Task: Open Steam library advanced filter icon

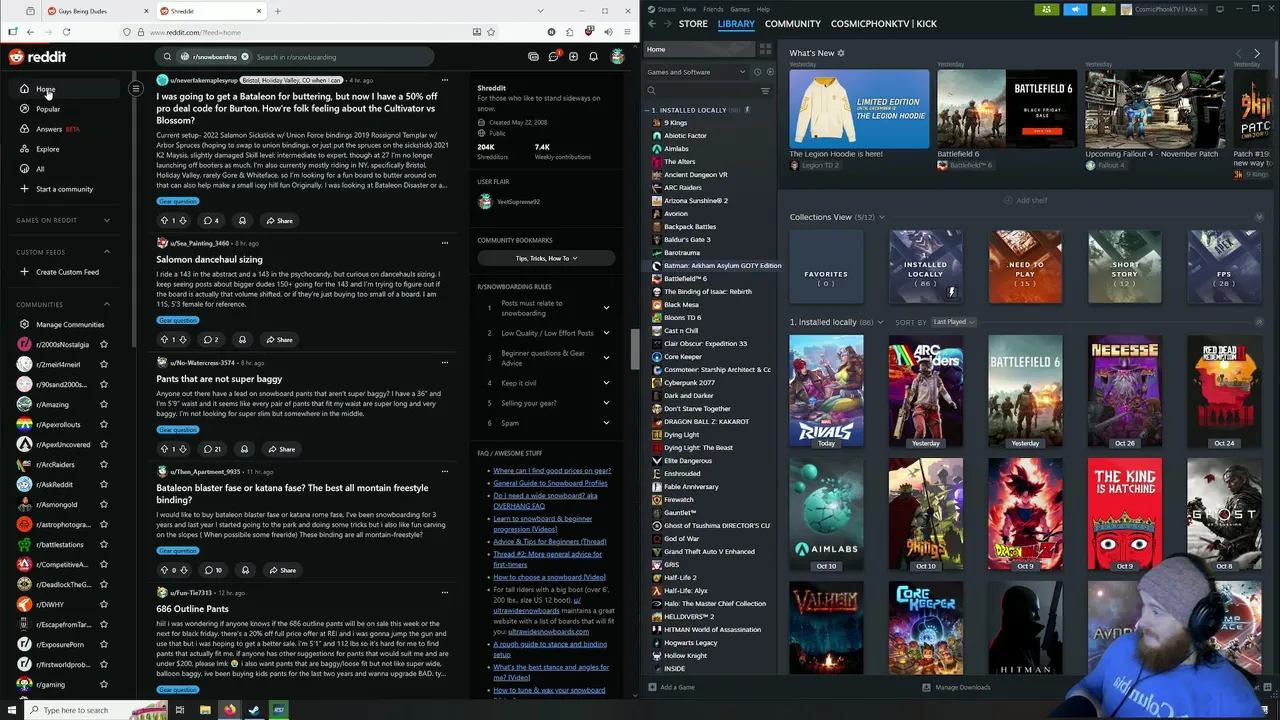Action: 765,91
